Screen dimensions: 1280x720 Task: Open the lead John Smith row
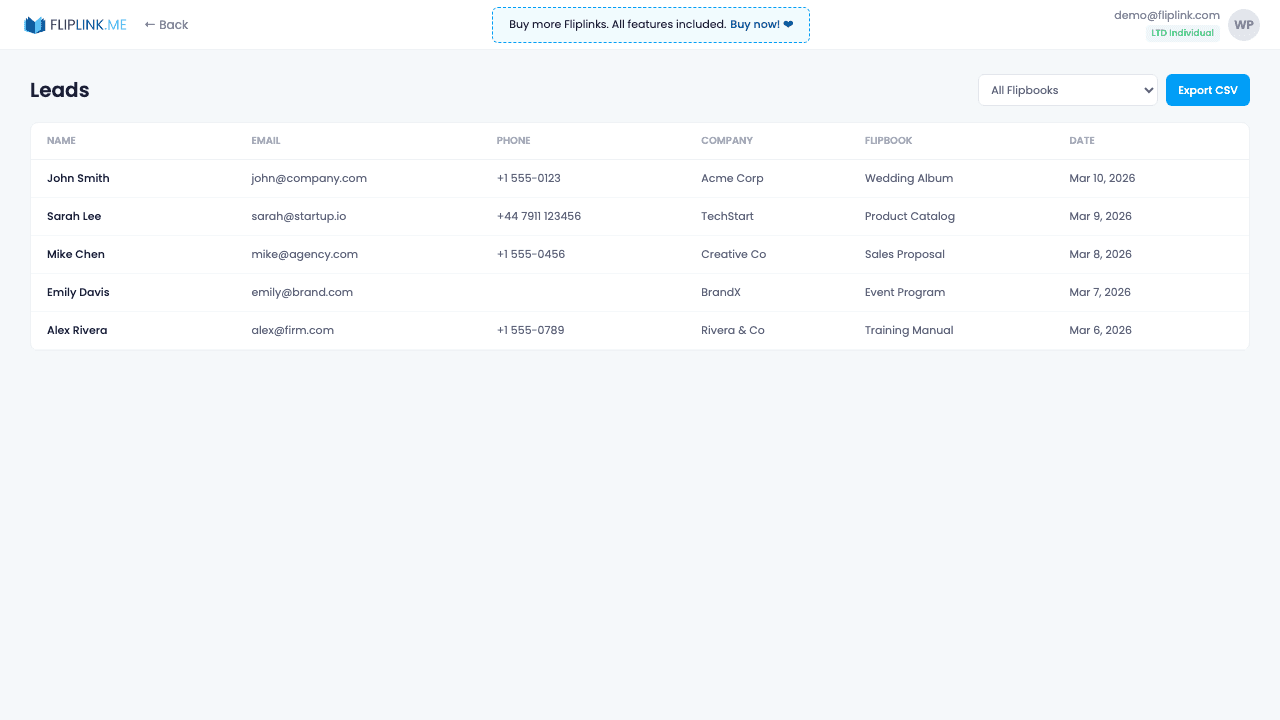tap(78, 178)
